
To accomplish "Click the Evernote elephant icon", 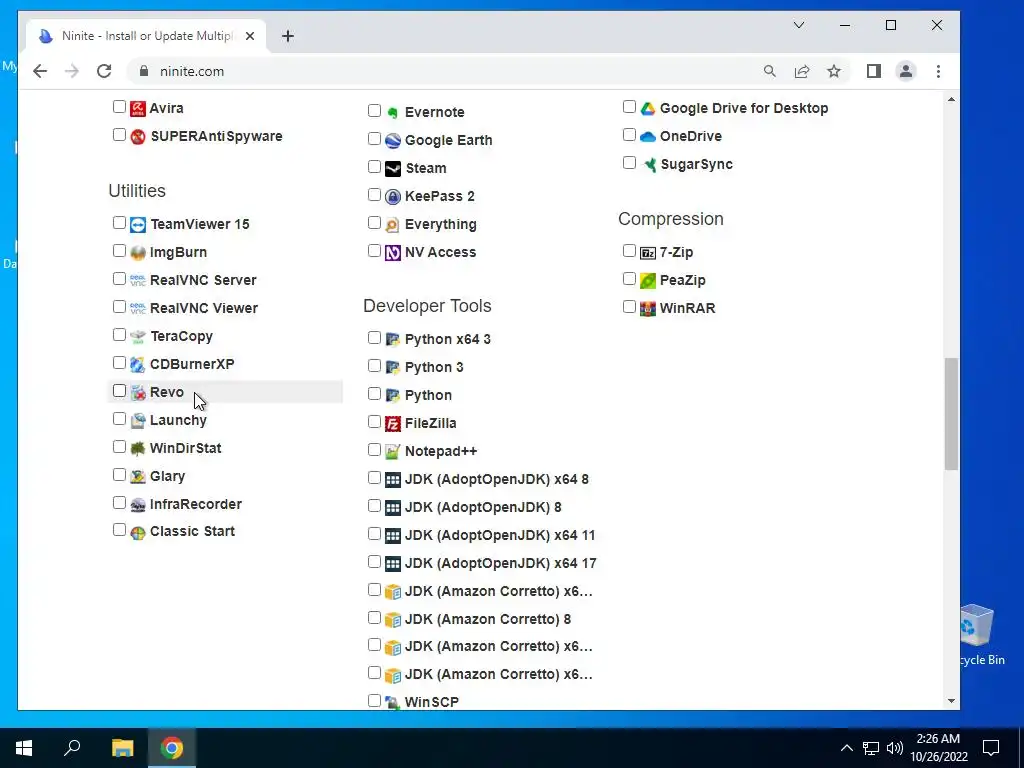I will click(x=392, y=112).
